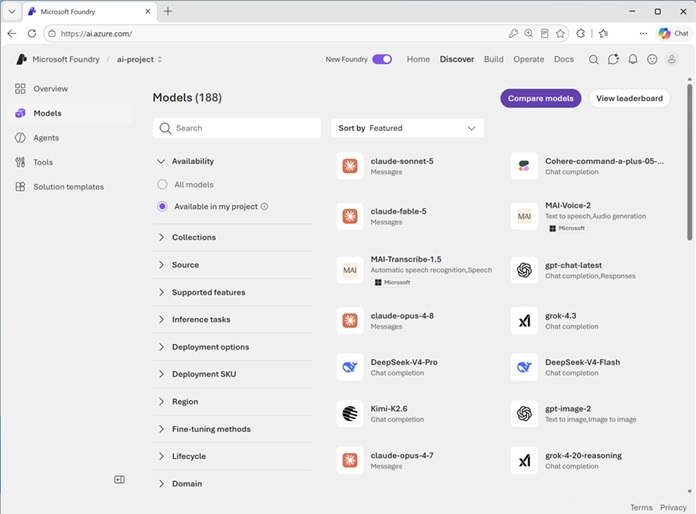
Task: Click the DeepSeek-V4-Pro whale icon
Action: click(x=350, y=367)
